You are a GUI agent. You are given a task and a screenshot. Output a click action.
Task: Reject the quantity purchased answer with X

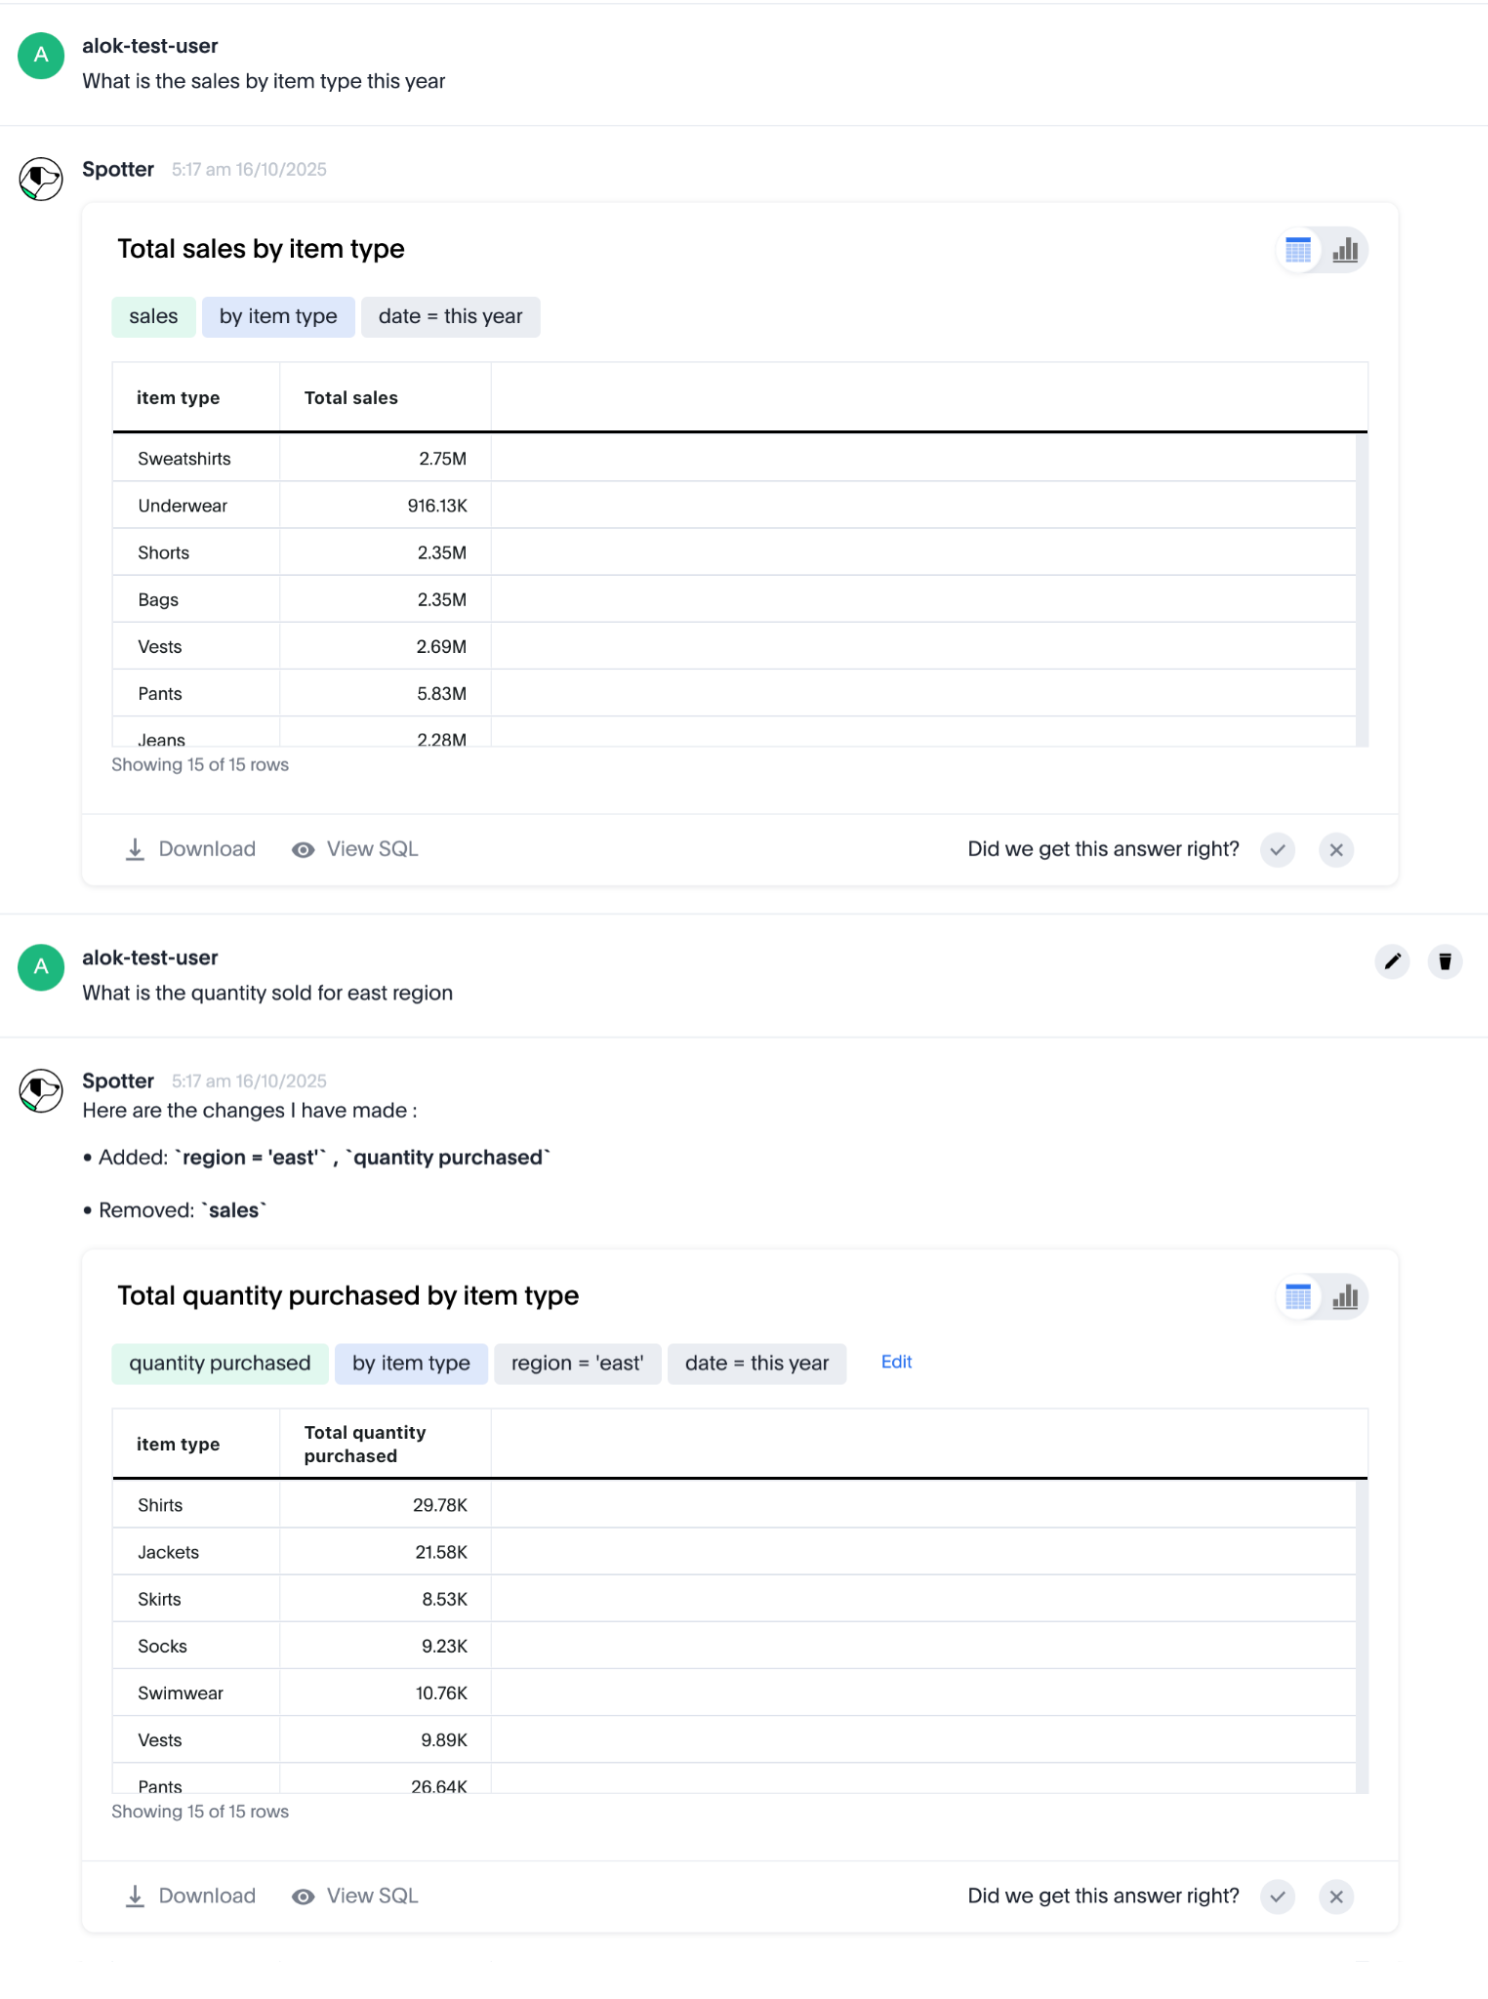point(1336,1897)
